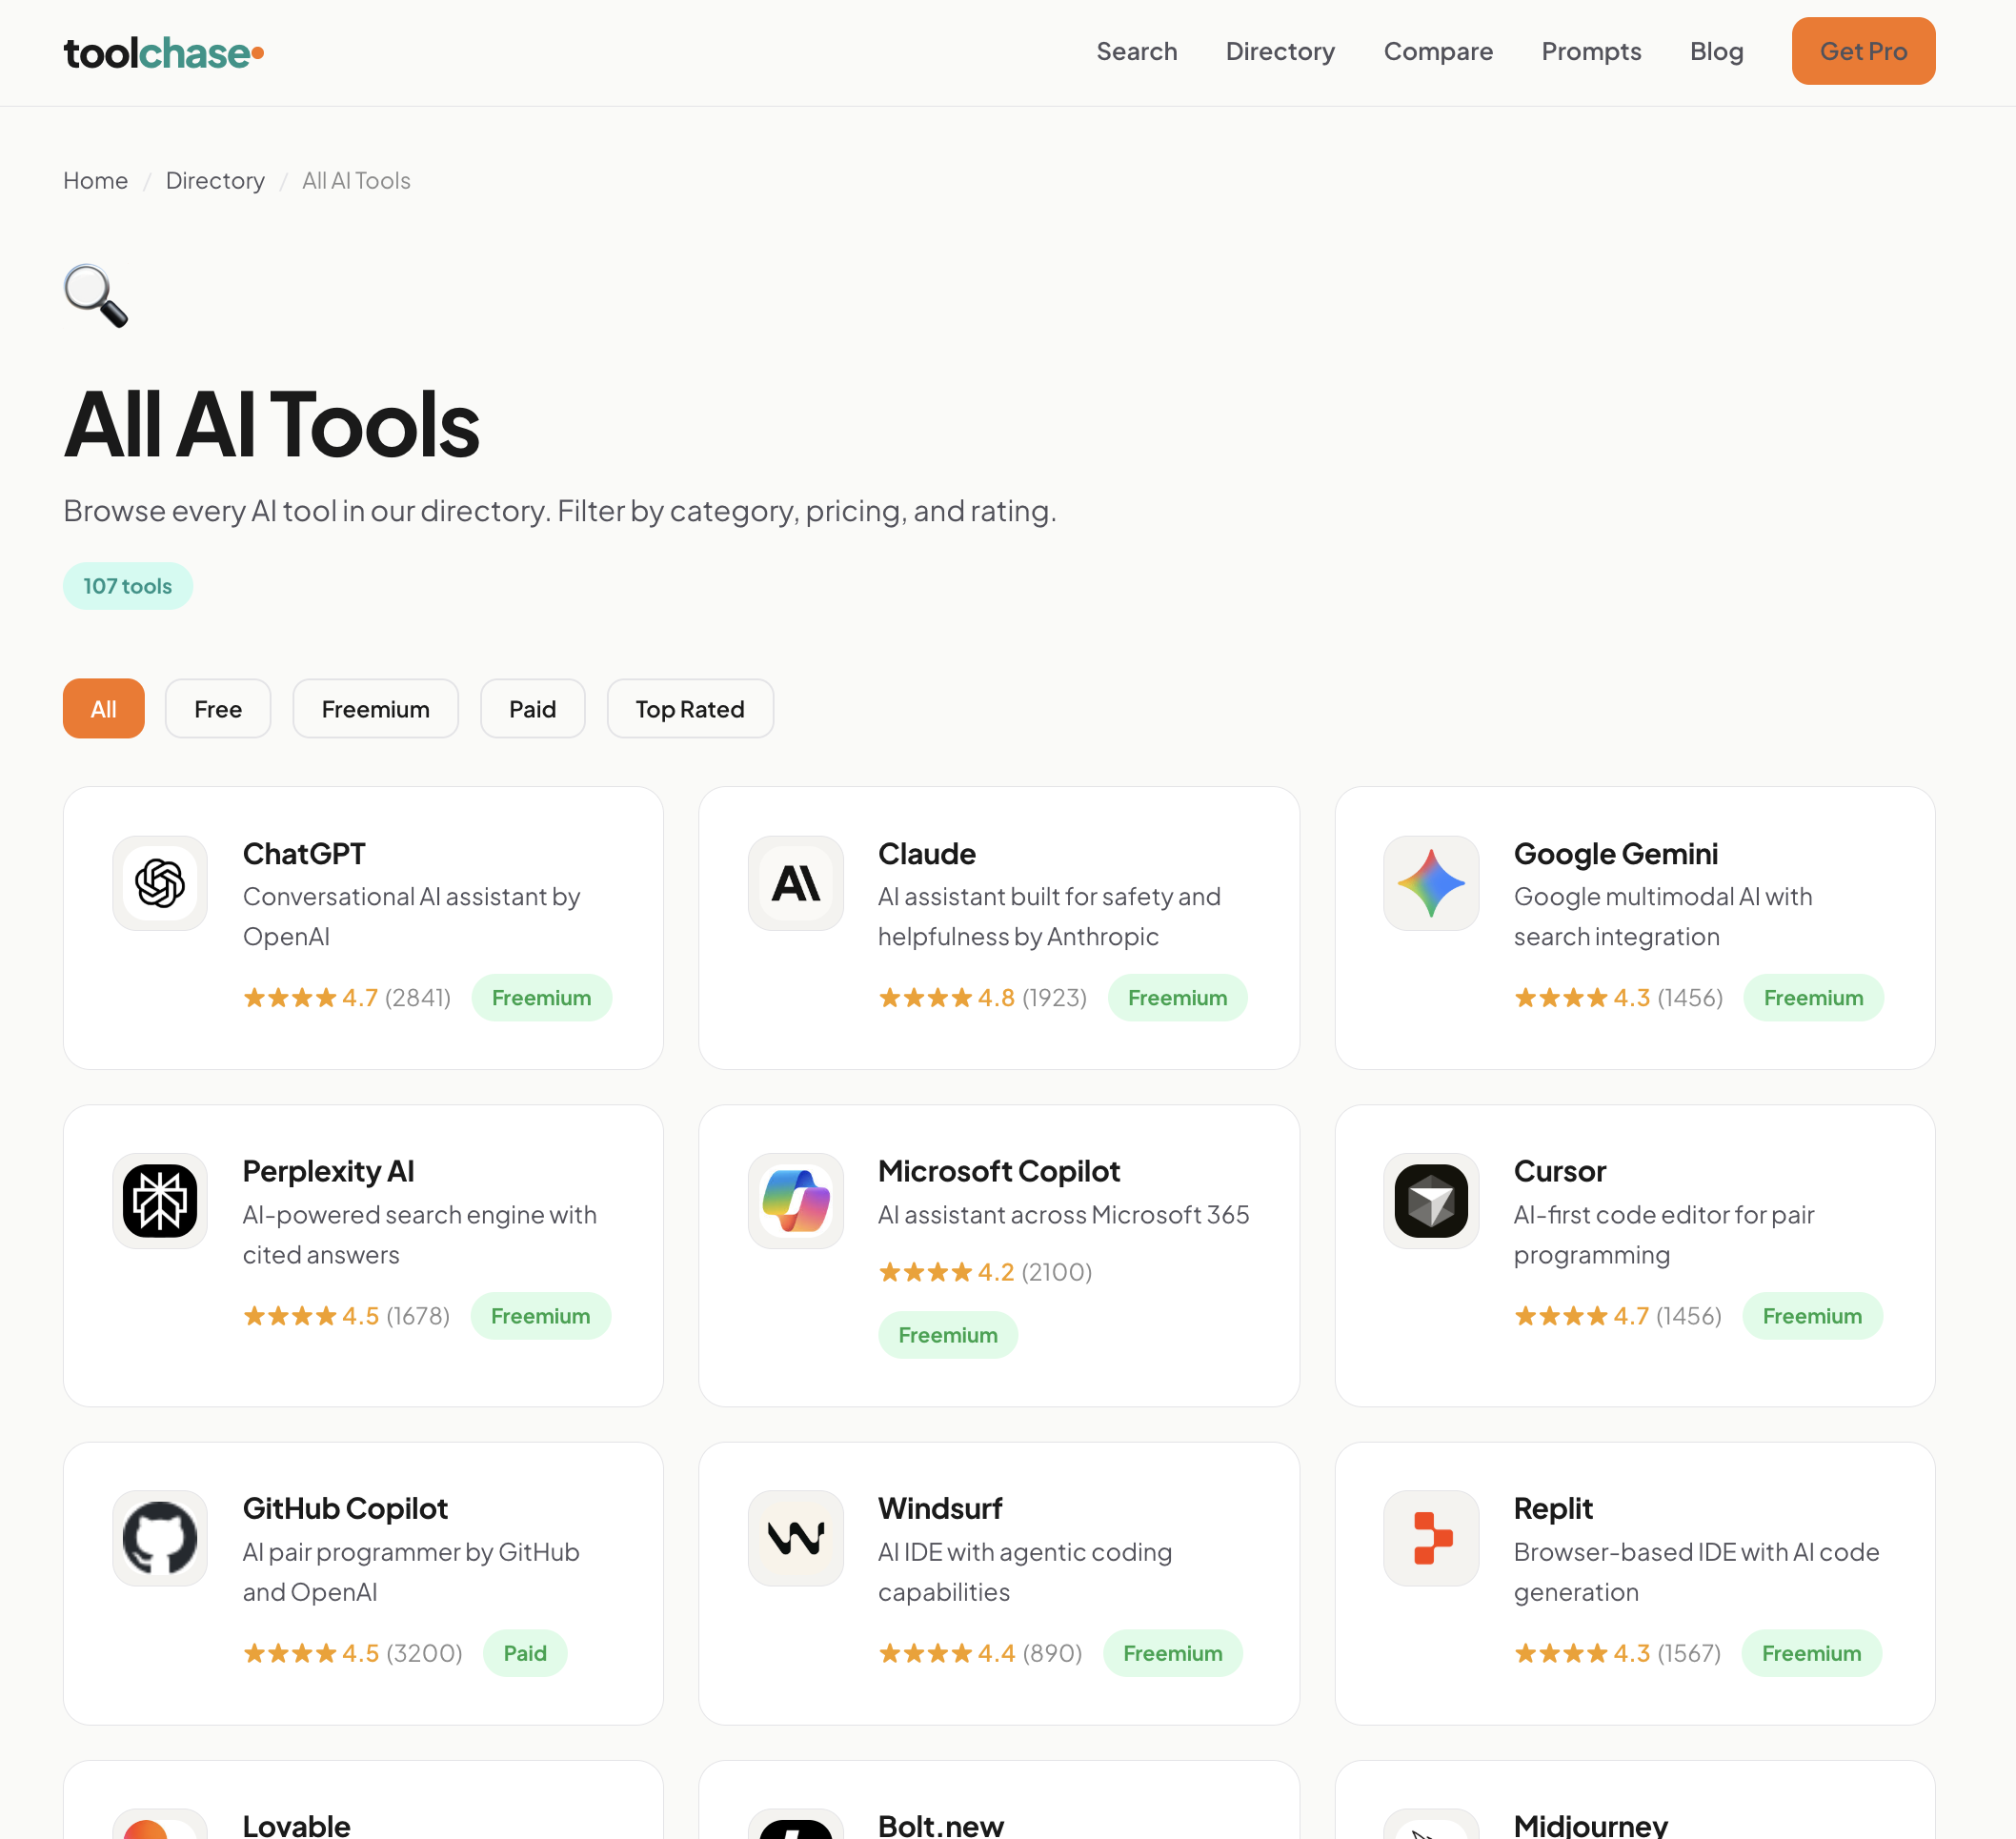The height and width of the screenshot is (1839, 2016).
Task: Click the Get Pro button
Action: click(x=1862, y=51)
